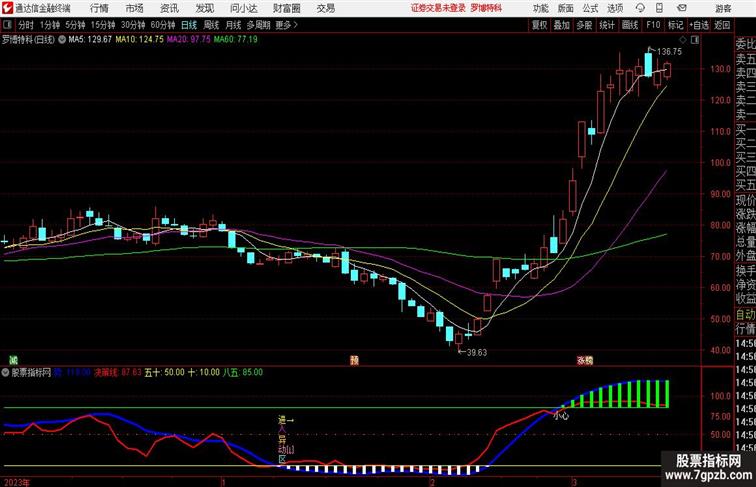Expand the 股票指标网 sub-indicator dropdown circle
Screen dimensions: 756x487
point(5,372)
